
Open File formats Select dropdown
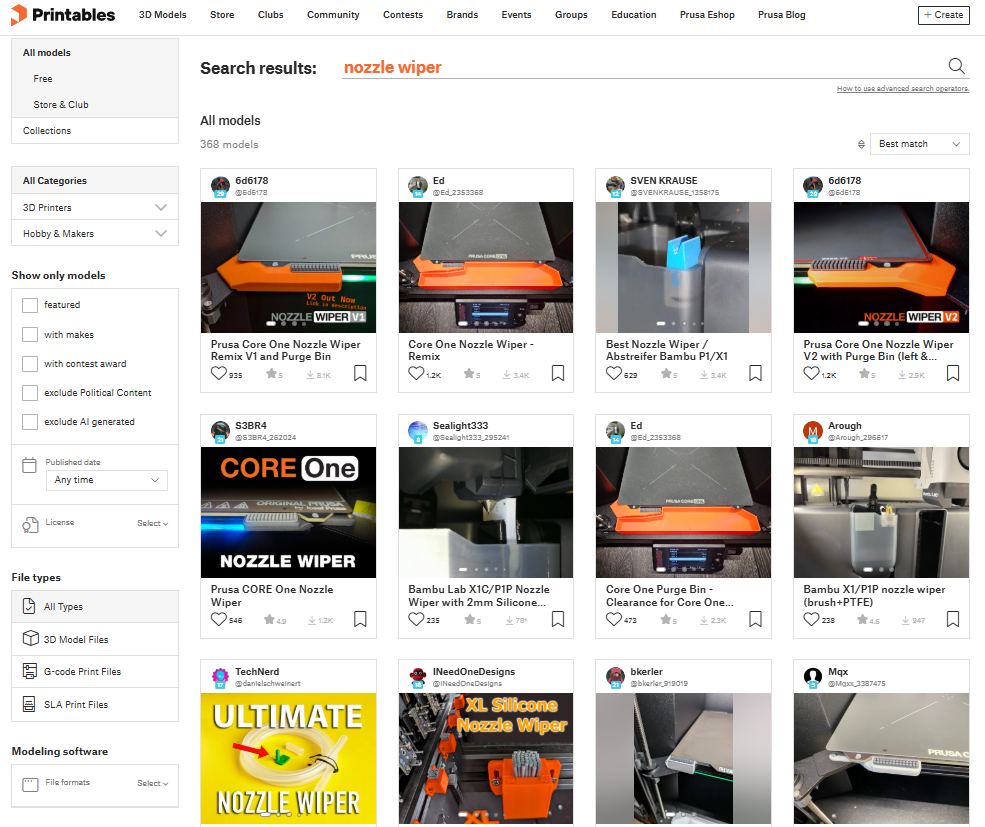[153, 783]
